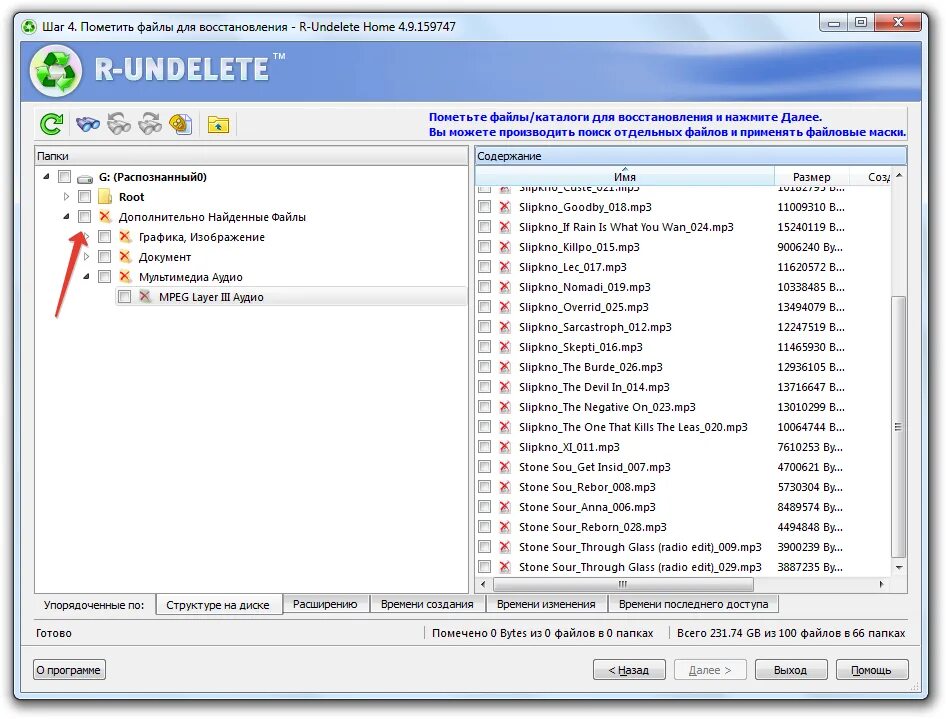Screen dimensions: 947x719
Task: Mark Slipkno_If Rain Is What You Wan_024.mp3 checkbox
Action: [484, 227]
